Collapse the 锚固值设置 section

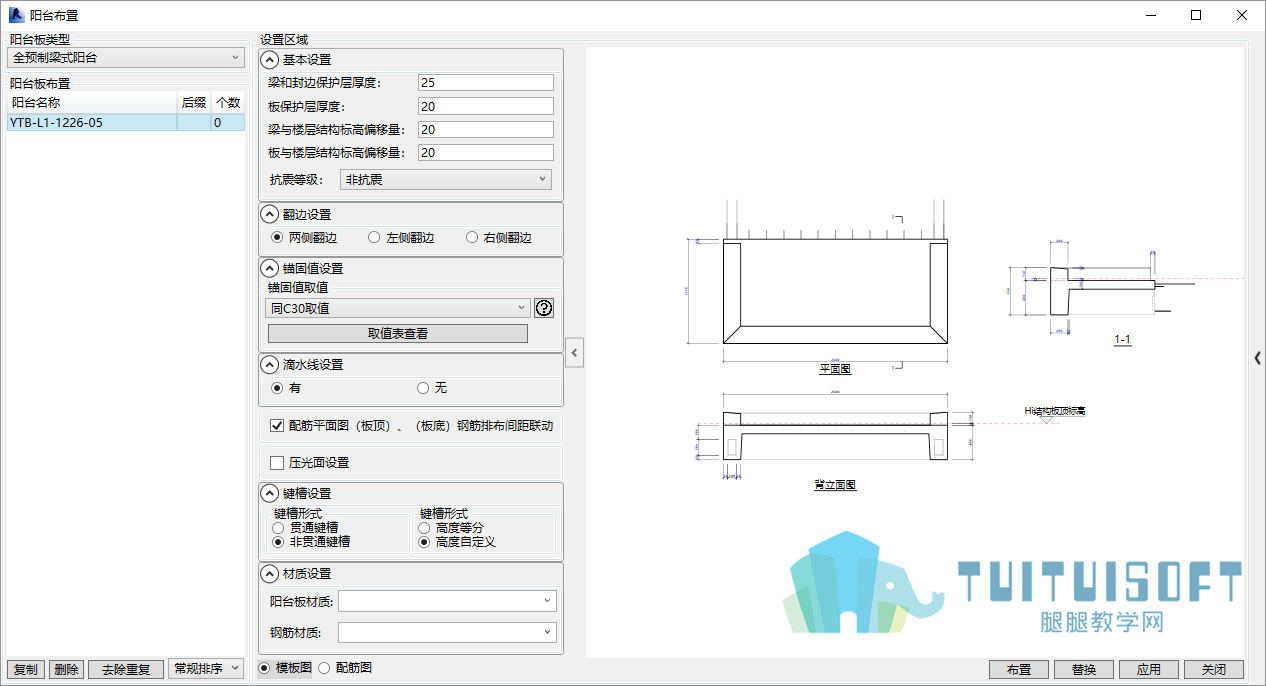[270, 268]
